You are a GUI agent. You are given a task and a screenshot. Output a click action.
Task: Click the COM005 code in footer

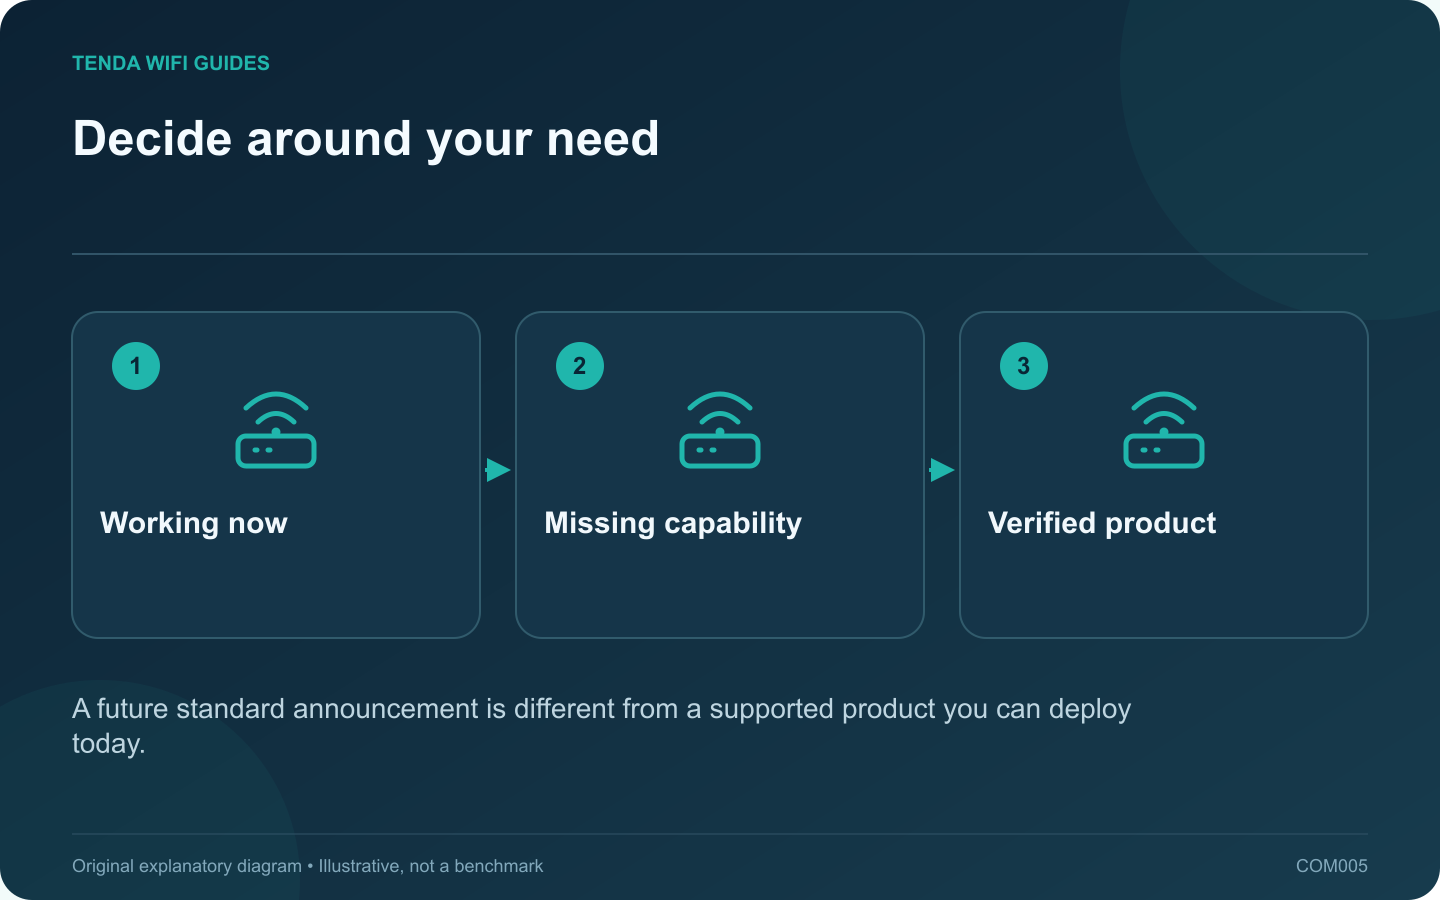[1332, 866]
